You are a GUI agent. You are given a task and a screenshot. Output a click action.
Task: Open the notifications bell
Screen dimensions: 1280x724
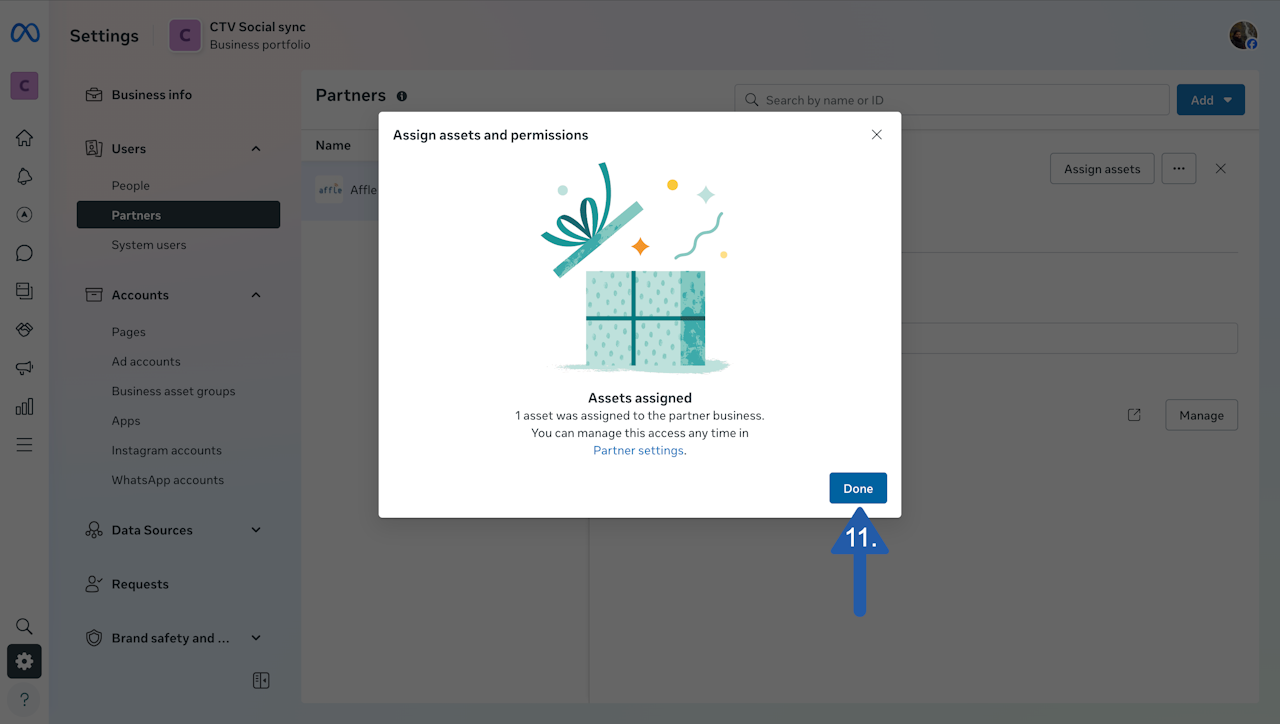pos(25,177)
